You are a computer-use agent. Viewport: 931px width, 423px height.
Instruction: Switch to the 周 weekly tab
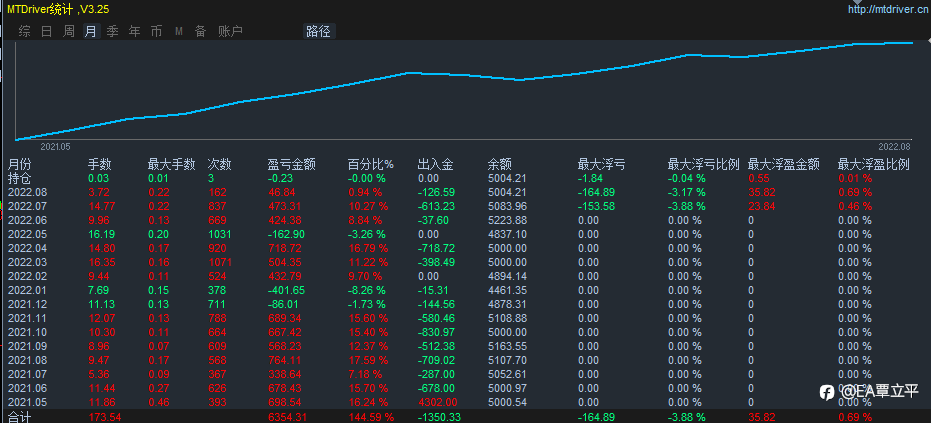tap(69, 31)
